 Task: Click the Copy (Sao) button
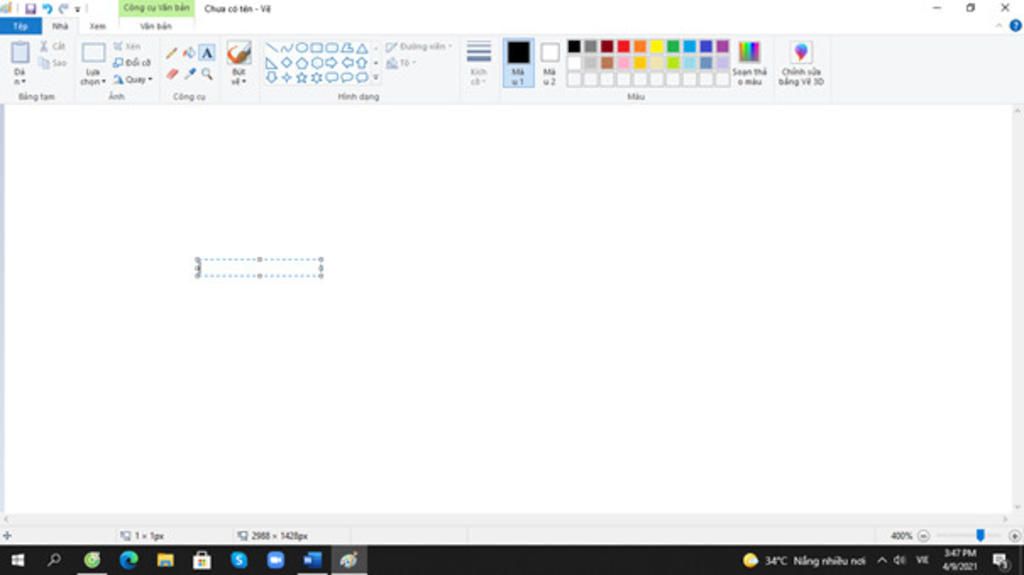coord(53,63)
